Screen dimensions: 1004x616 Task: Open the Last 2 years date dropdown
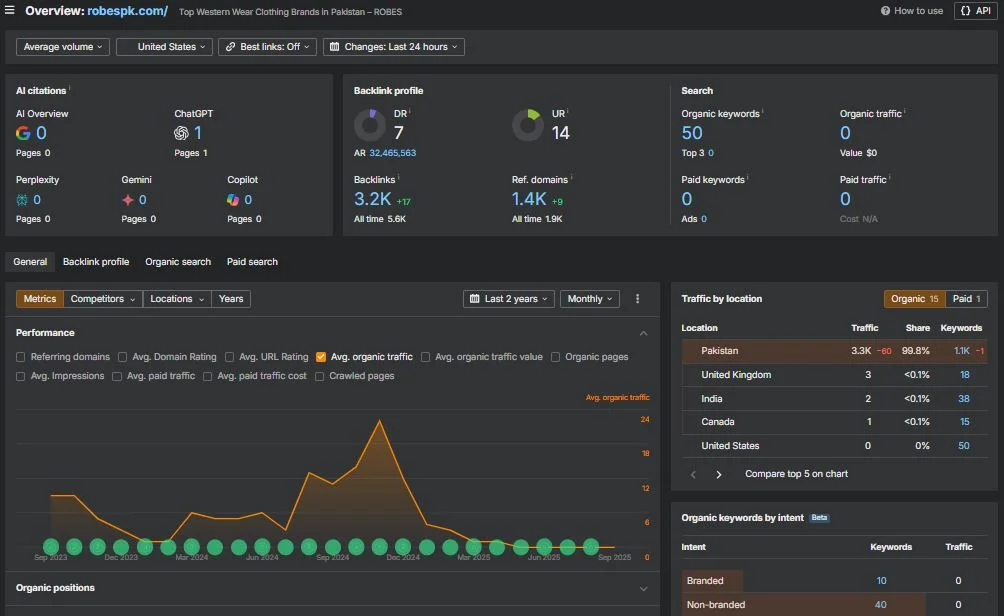(510, 299)
